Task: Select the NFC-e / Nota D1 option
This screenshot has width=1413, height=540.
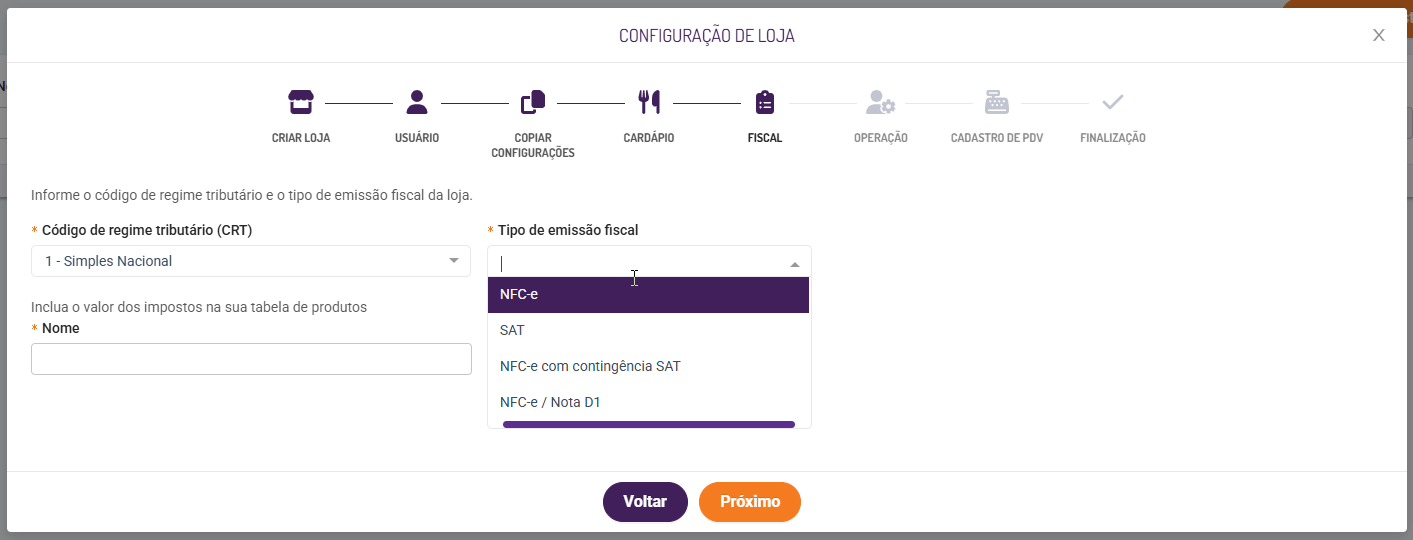Action: 648,402
